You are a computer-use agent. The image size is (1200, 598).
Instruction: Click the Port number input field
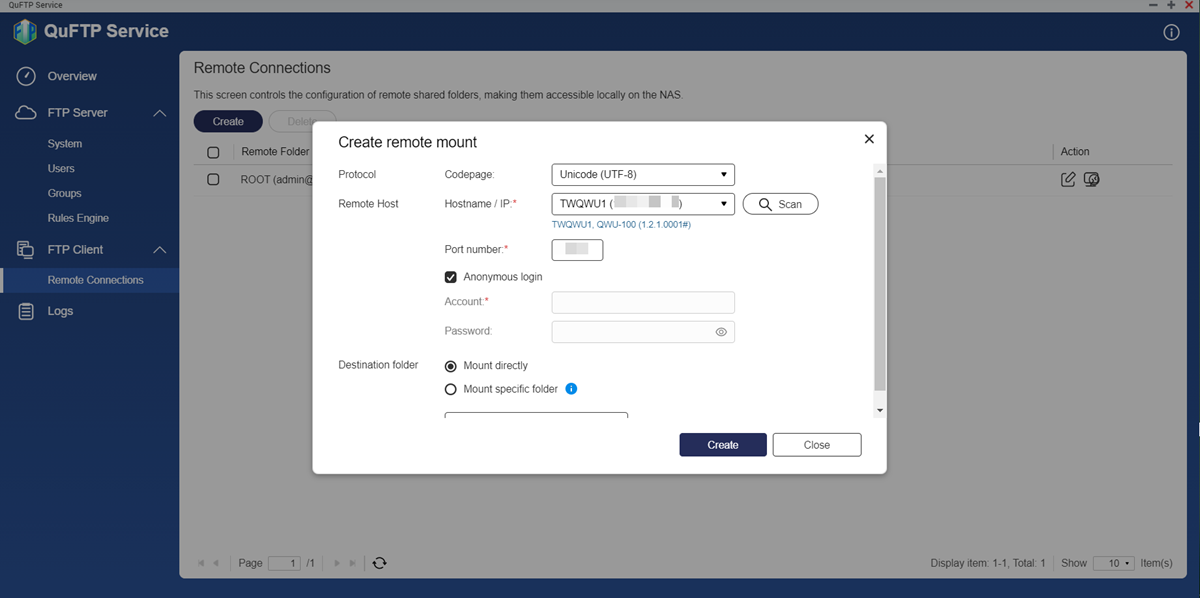point(577,249)
